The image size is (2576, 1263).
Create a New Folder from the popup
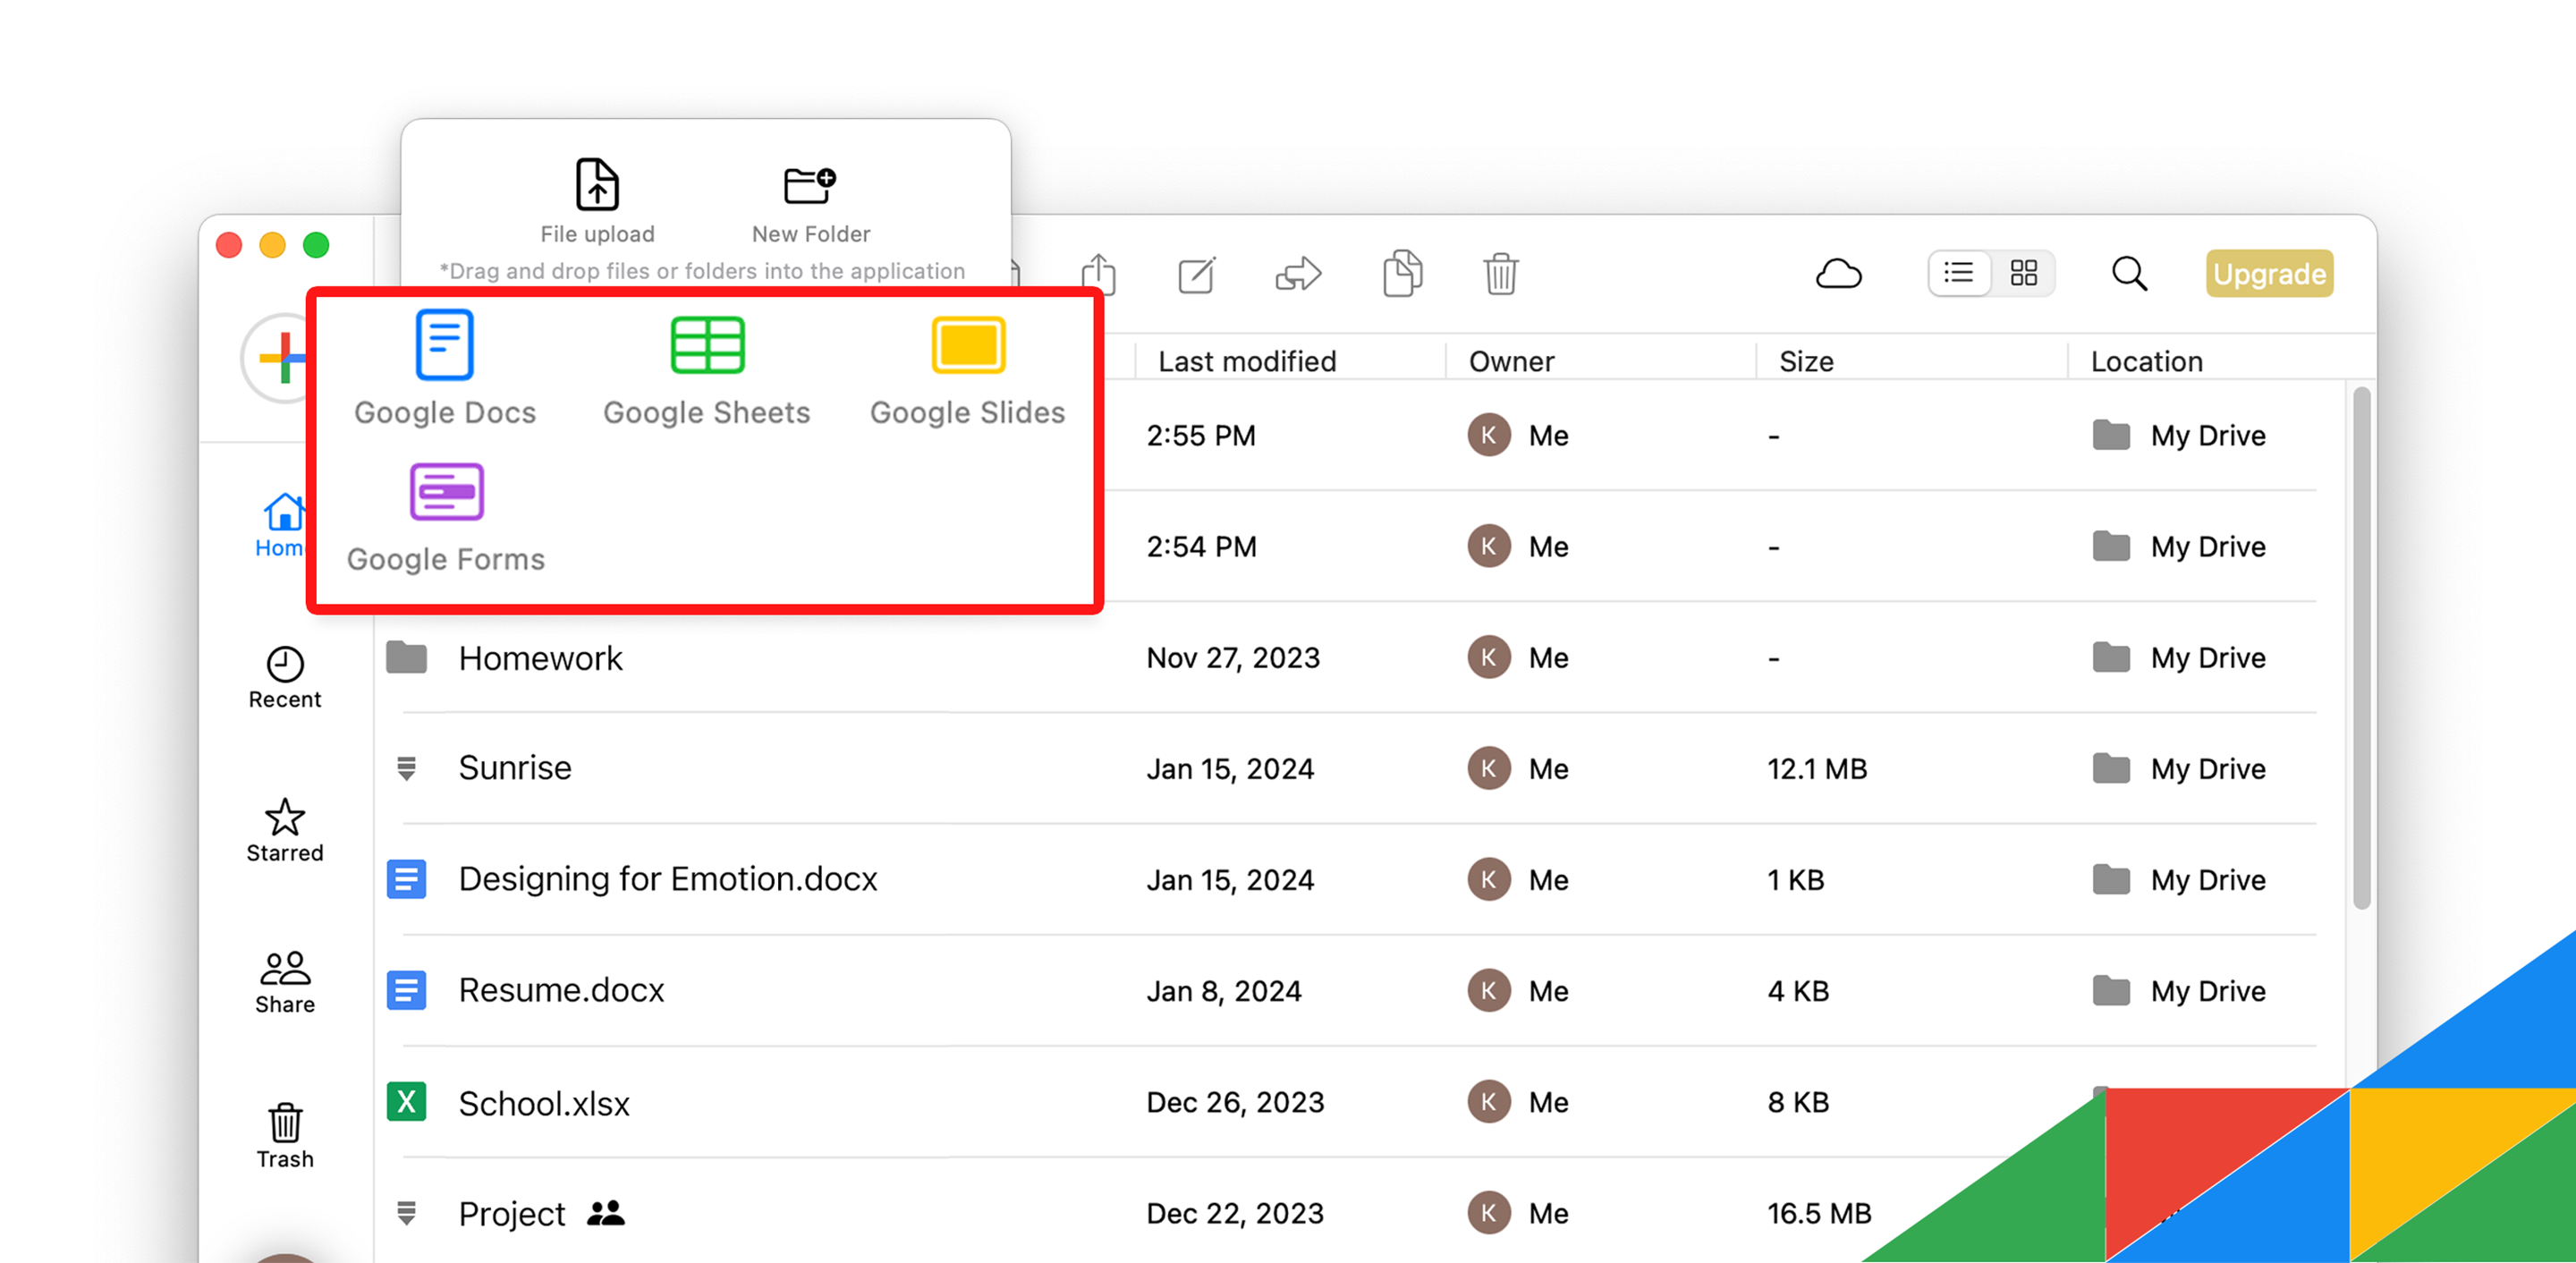click(x=810, y=202)
